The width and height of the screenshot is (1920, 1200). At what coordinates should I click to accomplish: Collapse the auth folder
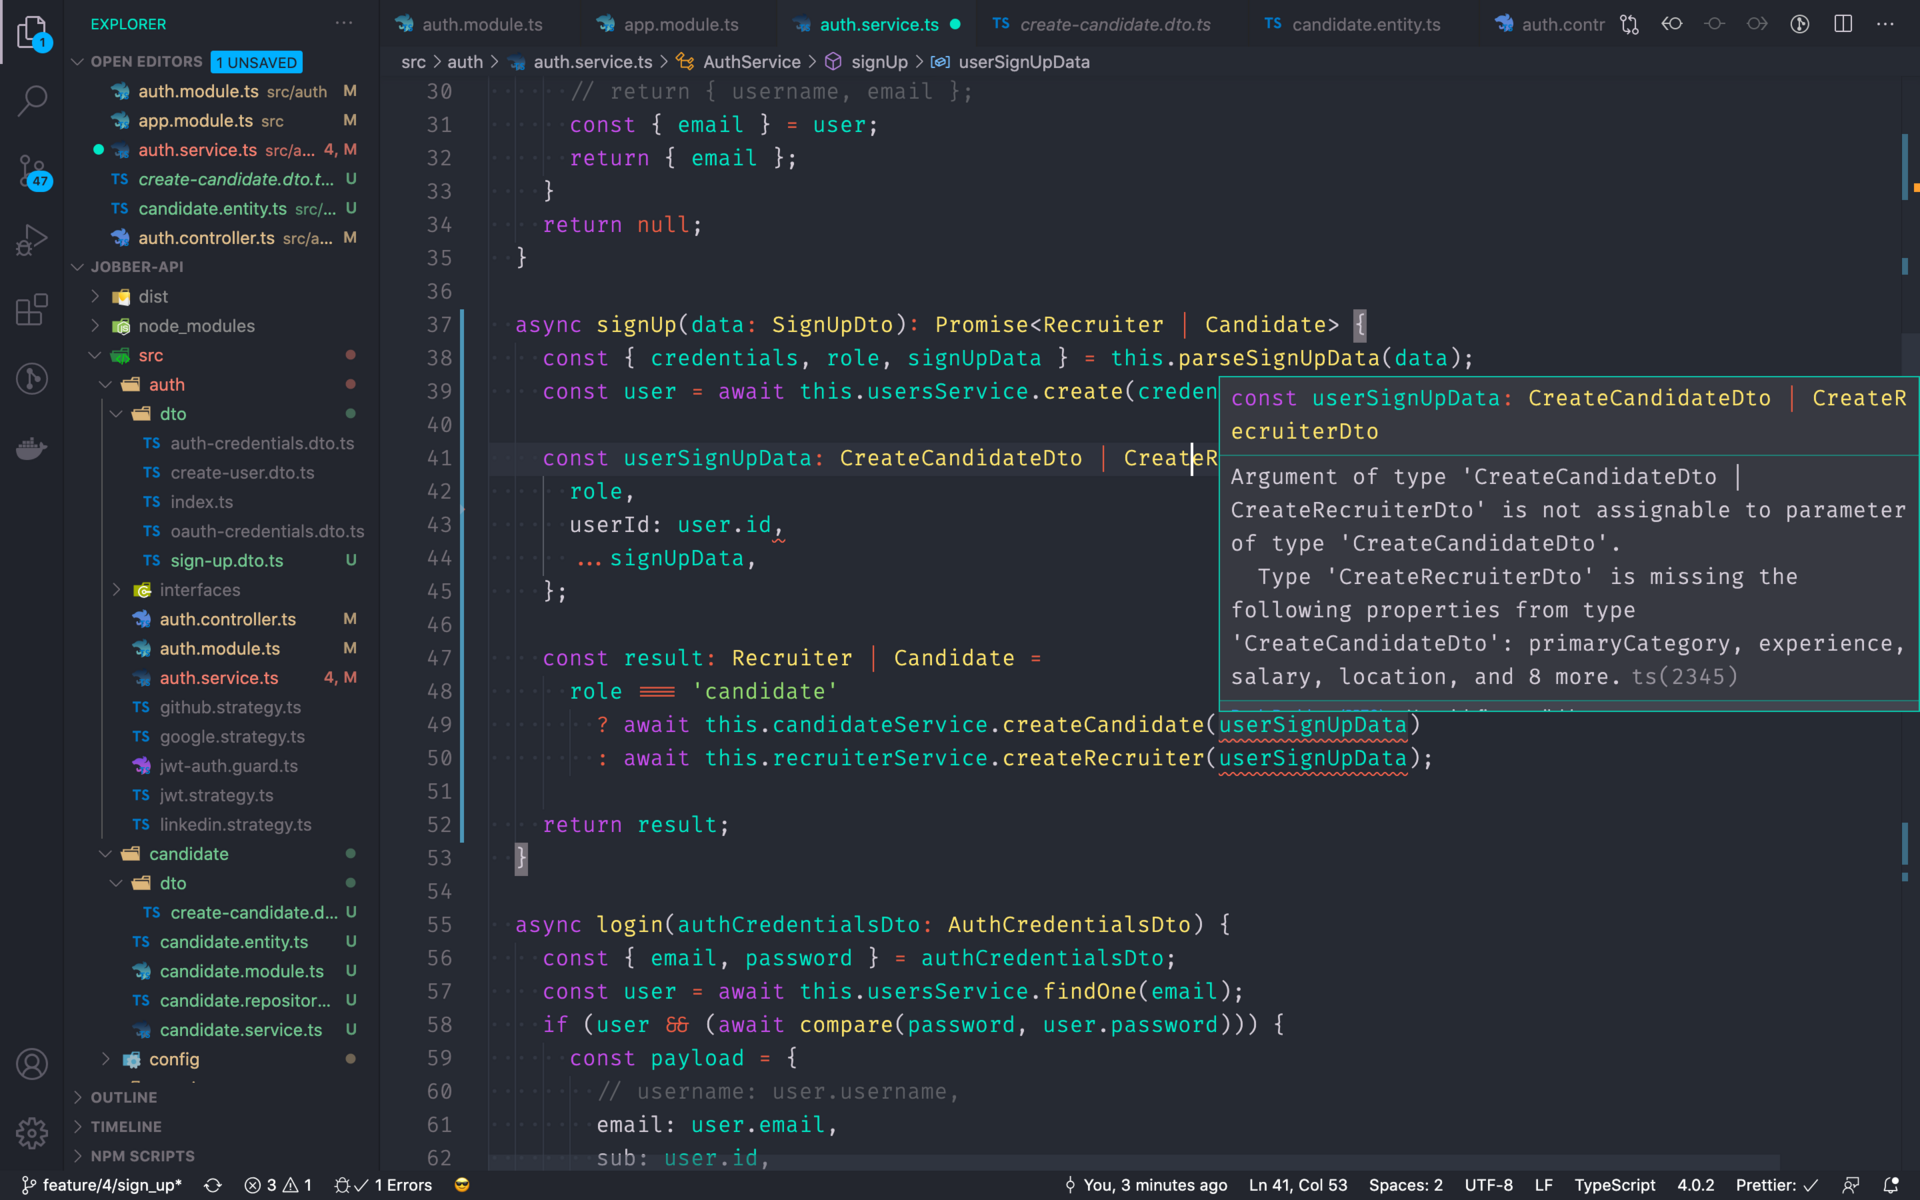pos(106,384)
